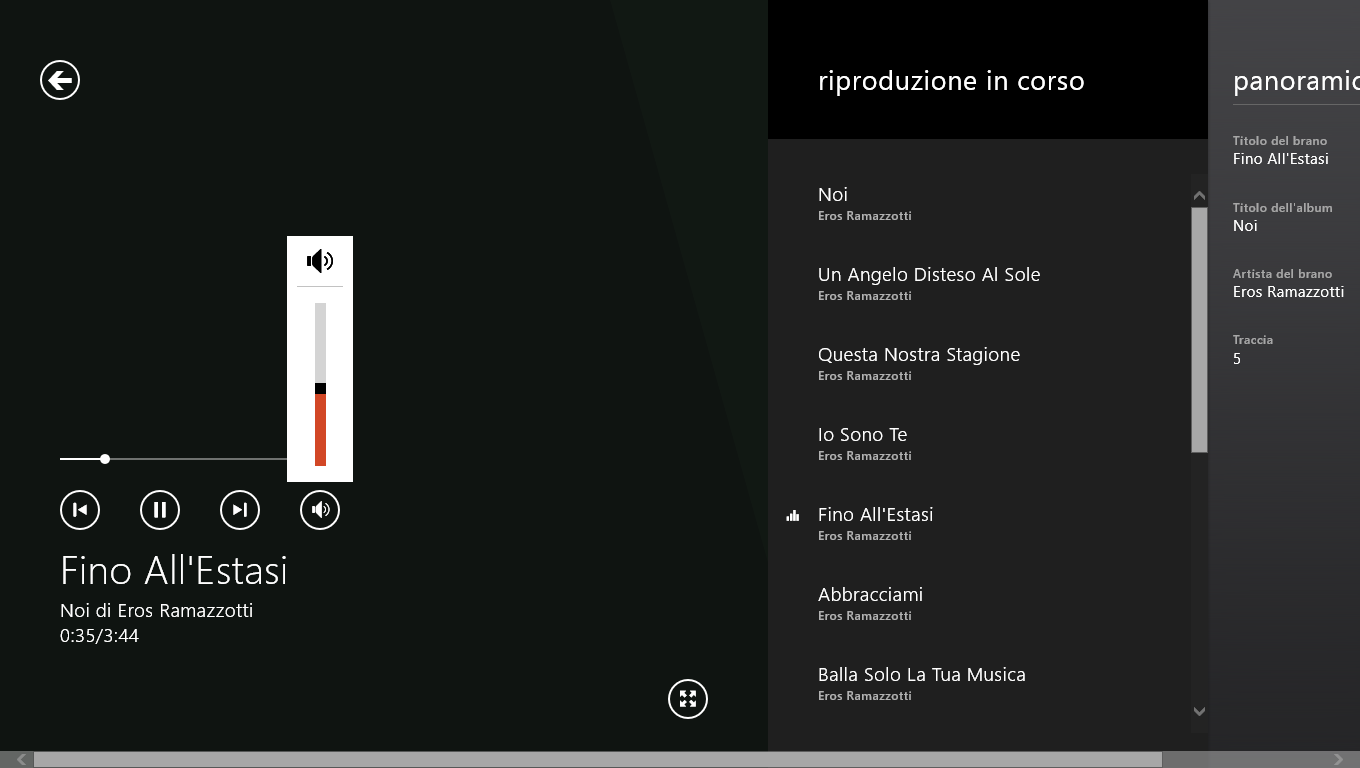Viewport: 1360px width, 768px height.
Task: Open the round volume button
Action: pyautogui.click(x=320, y=510)
